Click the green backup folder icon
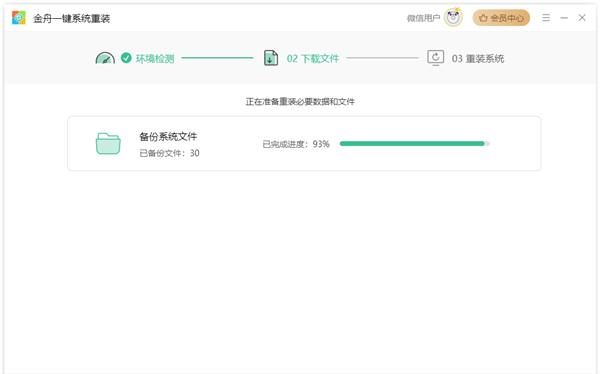Image resolution: width=600 pixels, height=374 pixels. (108, 144)
